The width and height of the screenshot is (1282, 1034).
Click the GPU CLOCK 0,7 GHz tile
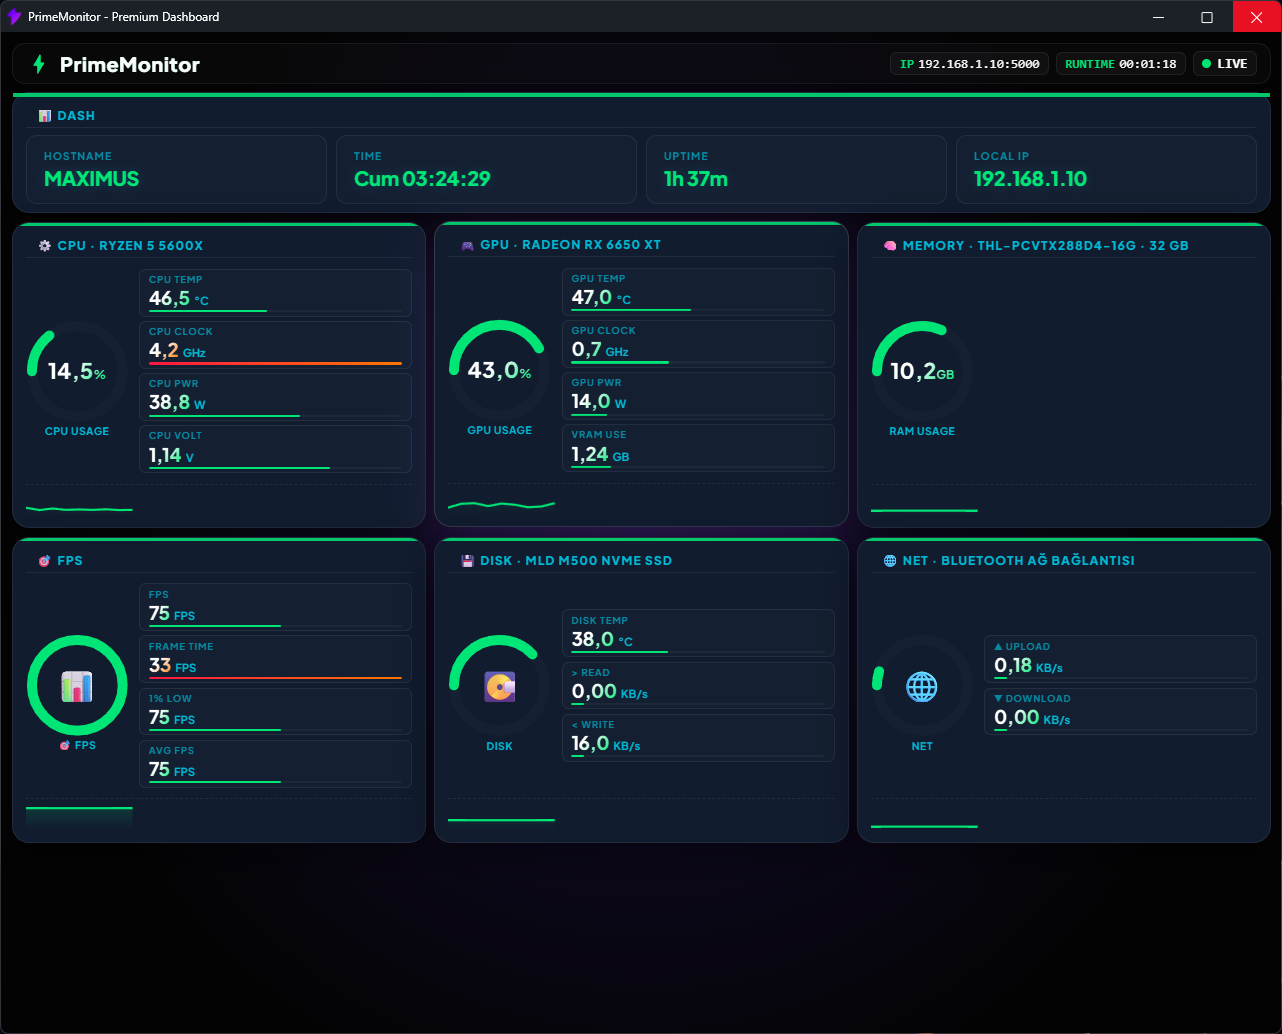698,344
